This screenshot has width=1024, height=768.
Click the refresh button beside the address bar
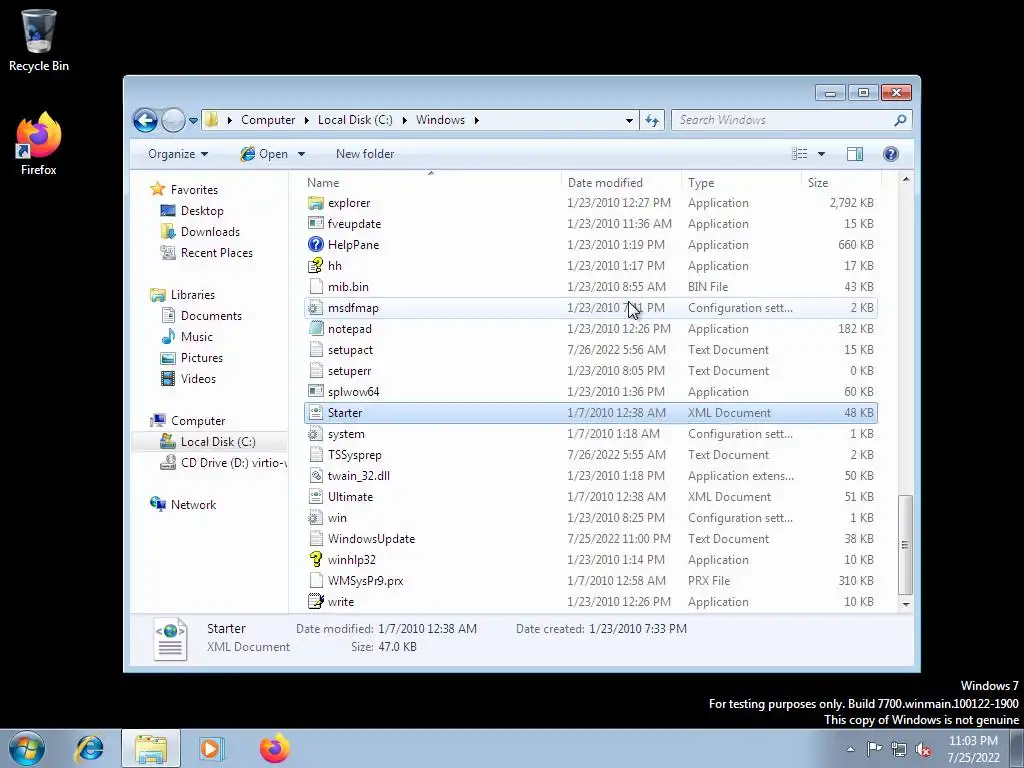tap(652, 120)
